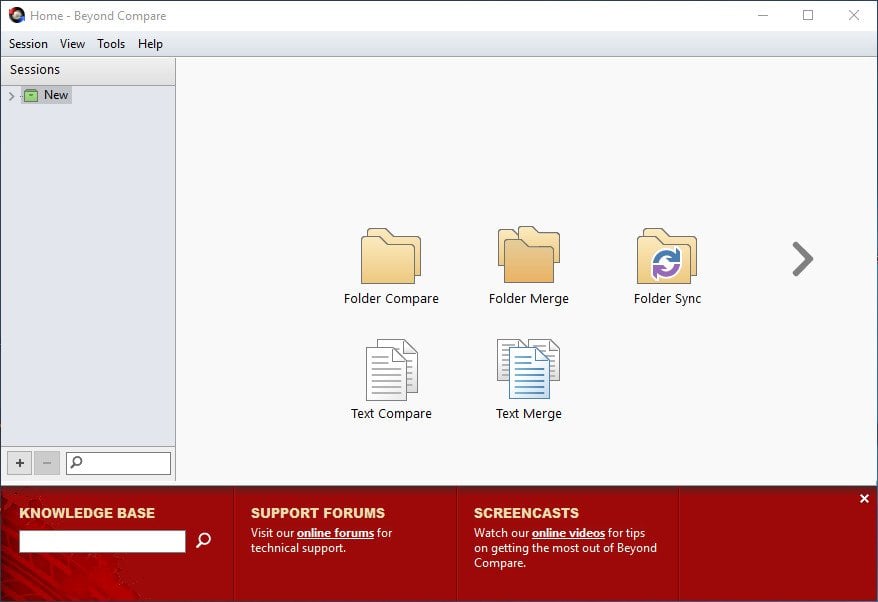Open the Help menu

(x=150, y=44)
